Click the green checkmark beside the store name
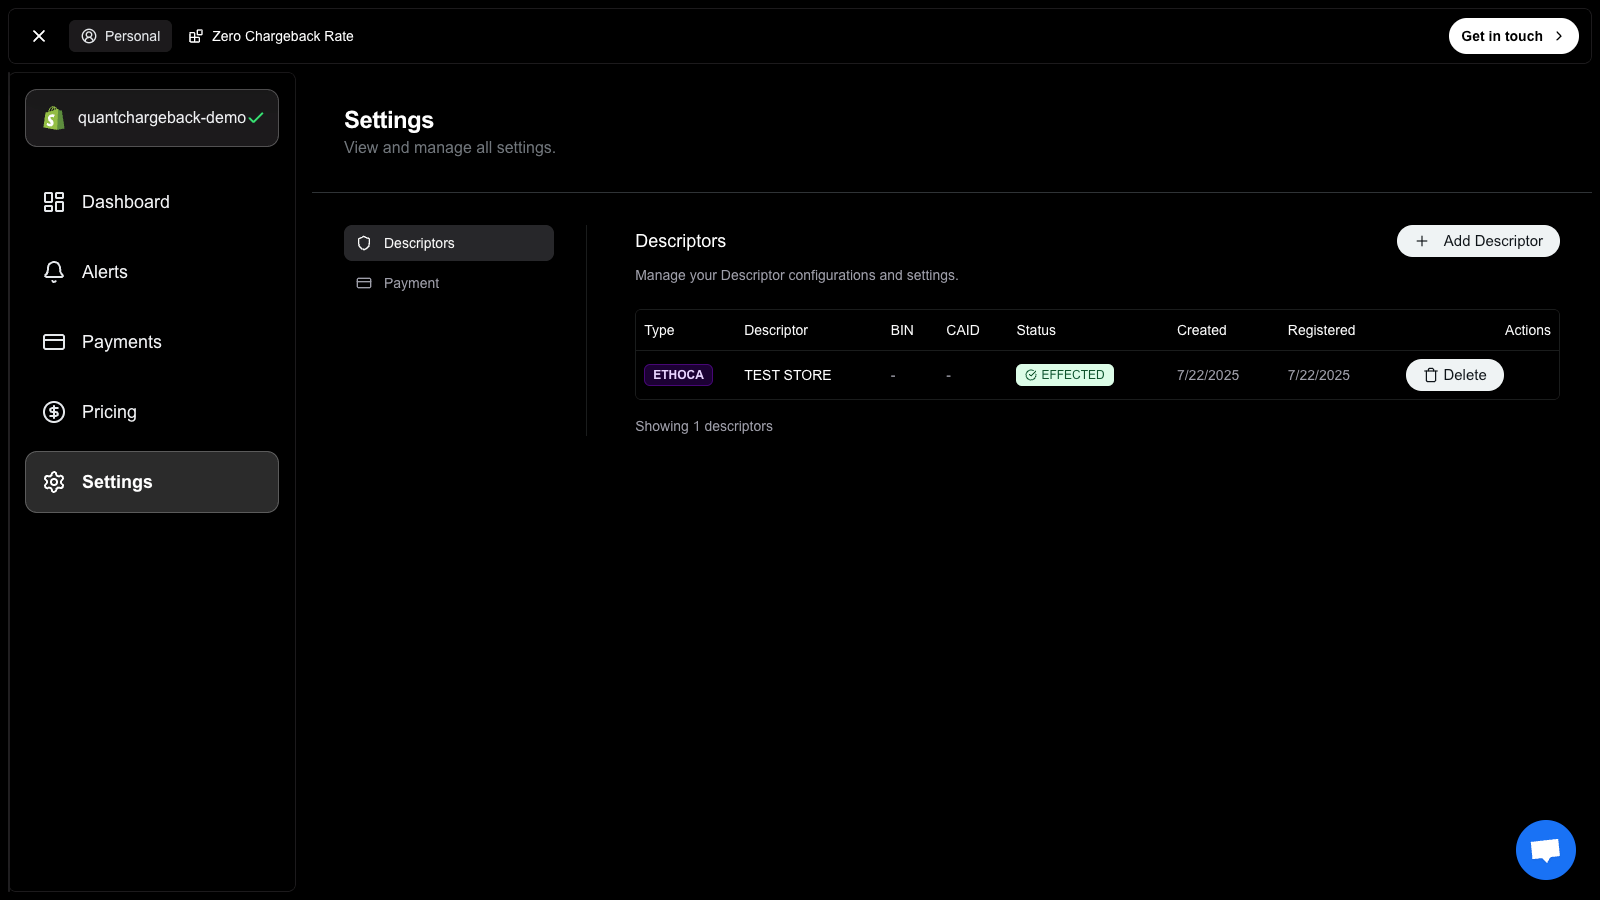Image resolution: width=1600 pixels, height=900 pixels. [256, 118]
